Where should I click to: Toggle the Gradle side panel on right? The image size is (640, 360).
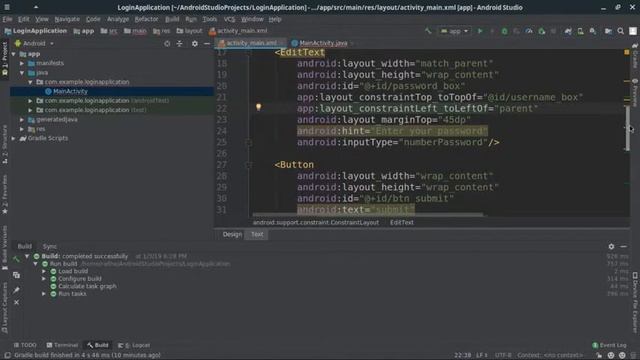click(x=635, y=57)
